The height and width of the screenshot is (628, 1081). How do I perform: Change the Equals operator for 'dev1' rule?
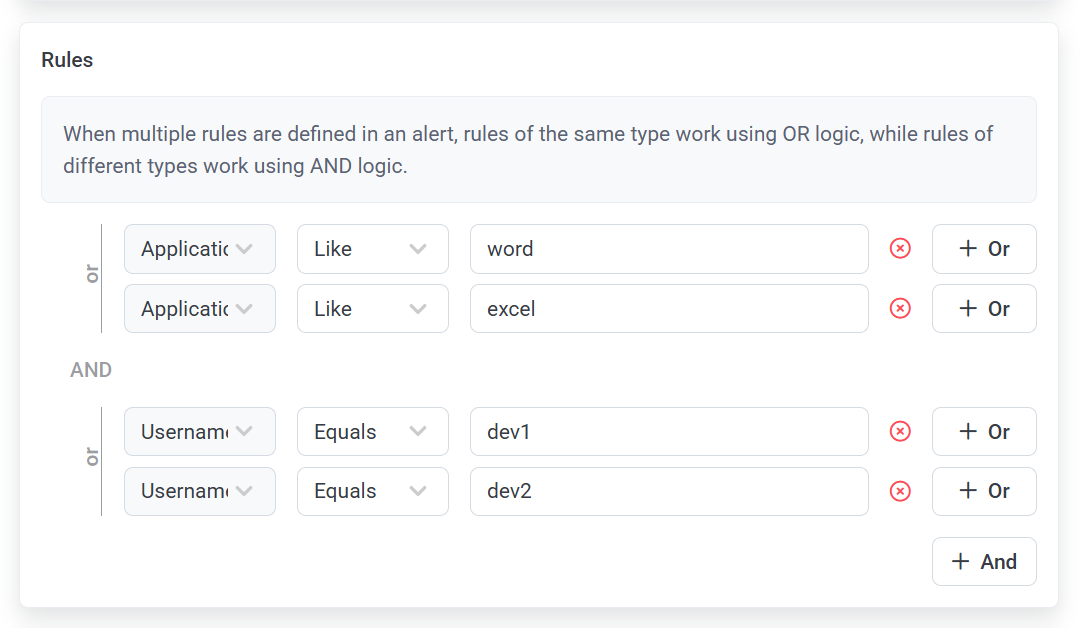tap(372, 432)
